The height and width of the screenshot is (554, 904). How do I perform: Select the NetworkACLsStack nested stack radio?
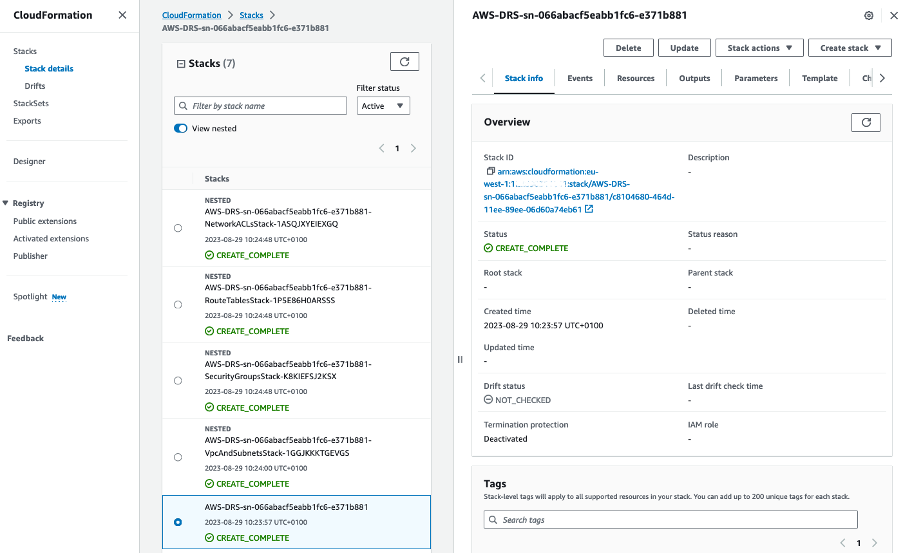(x=178, y=228)
